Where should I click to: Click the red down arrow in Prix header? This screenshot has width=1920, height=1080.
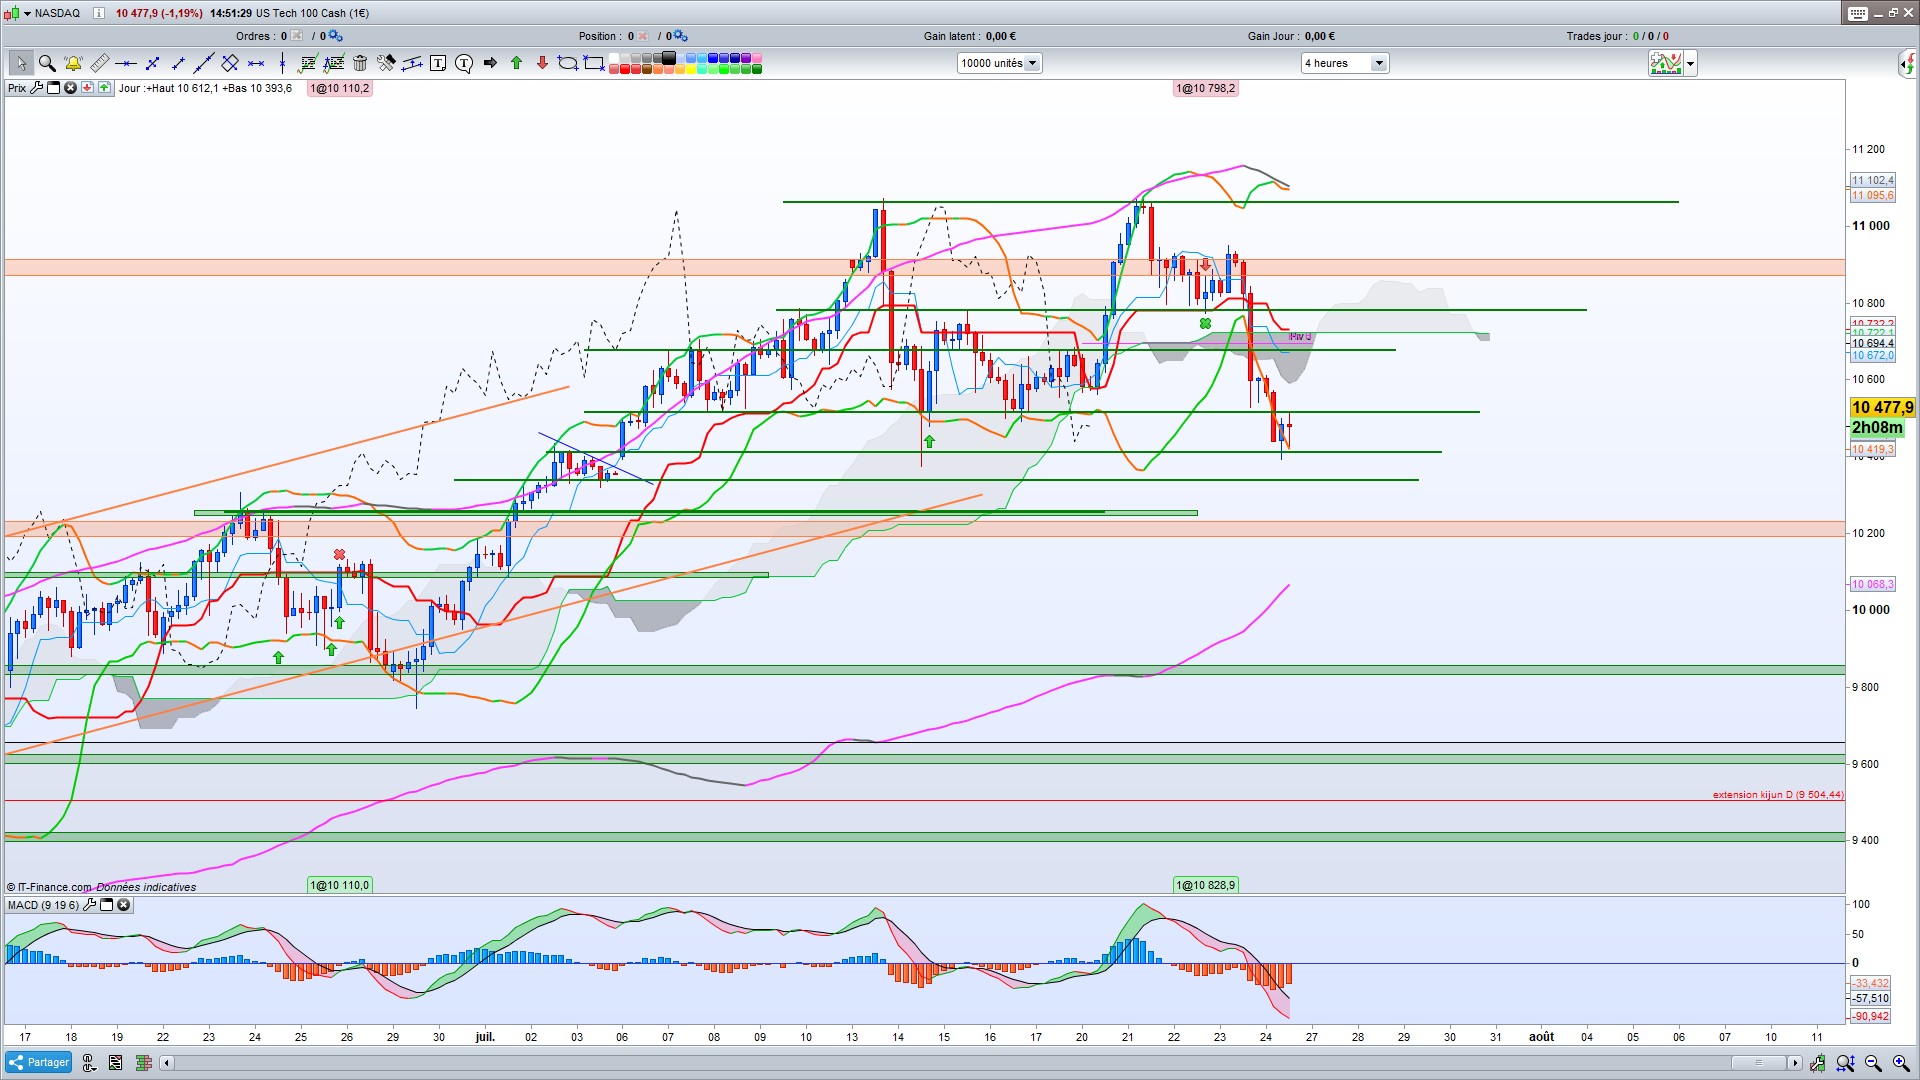[87, 88]
